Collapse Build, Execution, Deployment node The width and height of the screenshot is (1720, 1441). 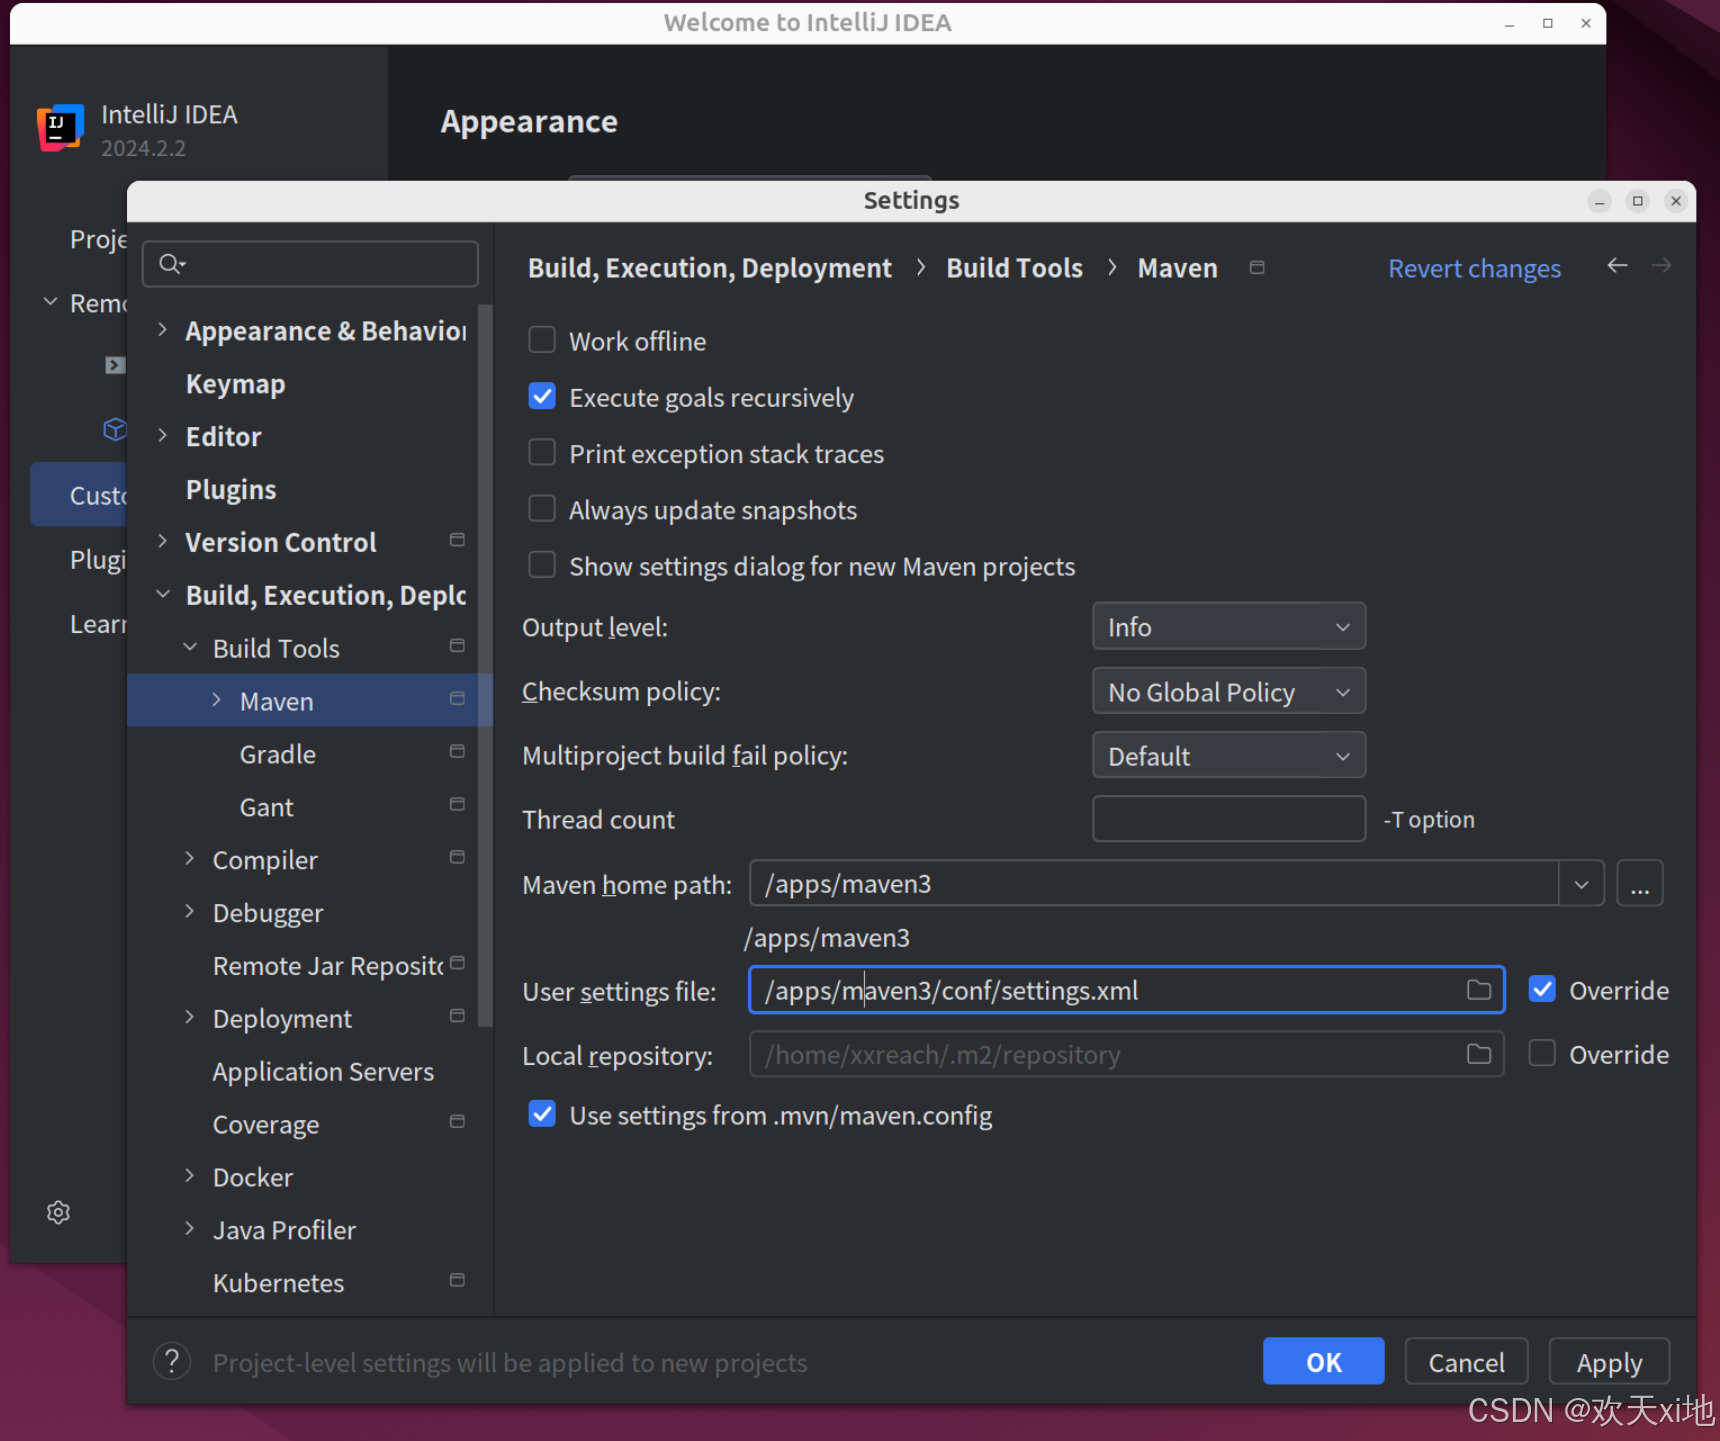tap(162, 594)
